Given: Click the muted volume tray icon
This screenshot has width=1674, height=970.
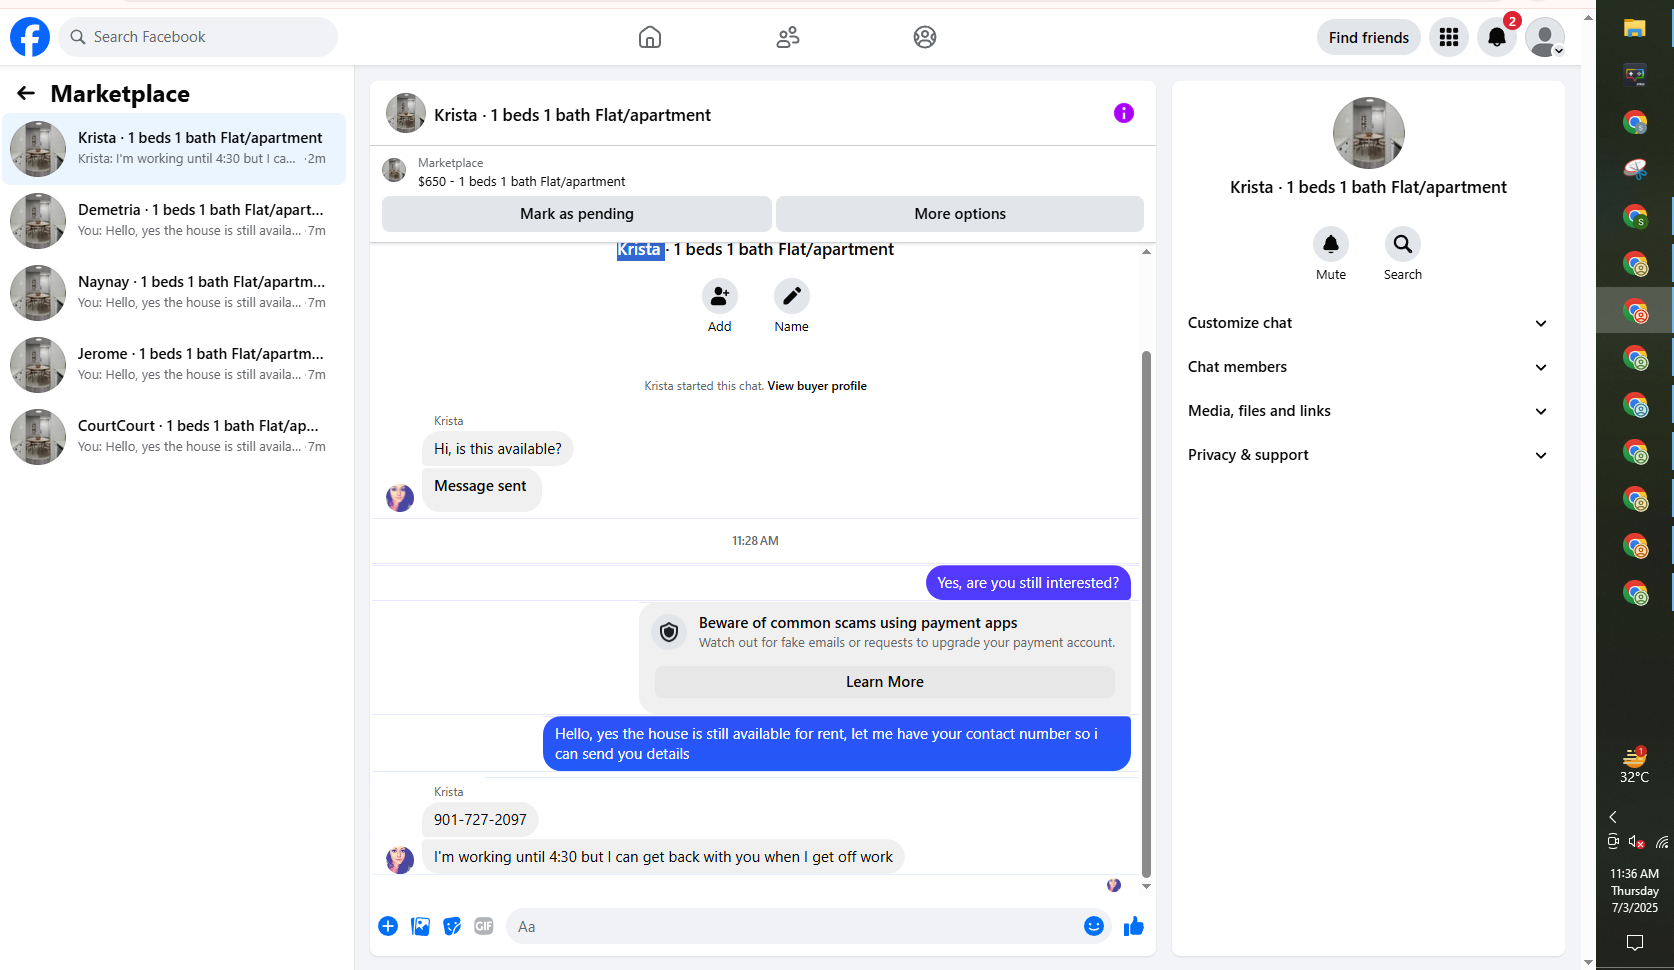Looking at the screenshot, I should click(1637, 842).
